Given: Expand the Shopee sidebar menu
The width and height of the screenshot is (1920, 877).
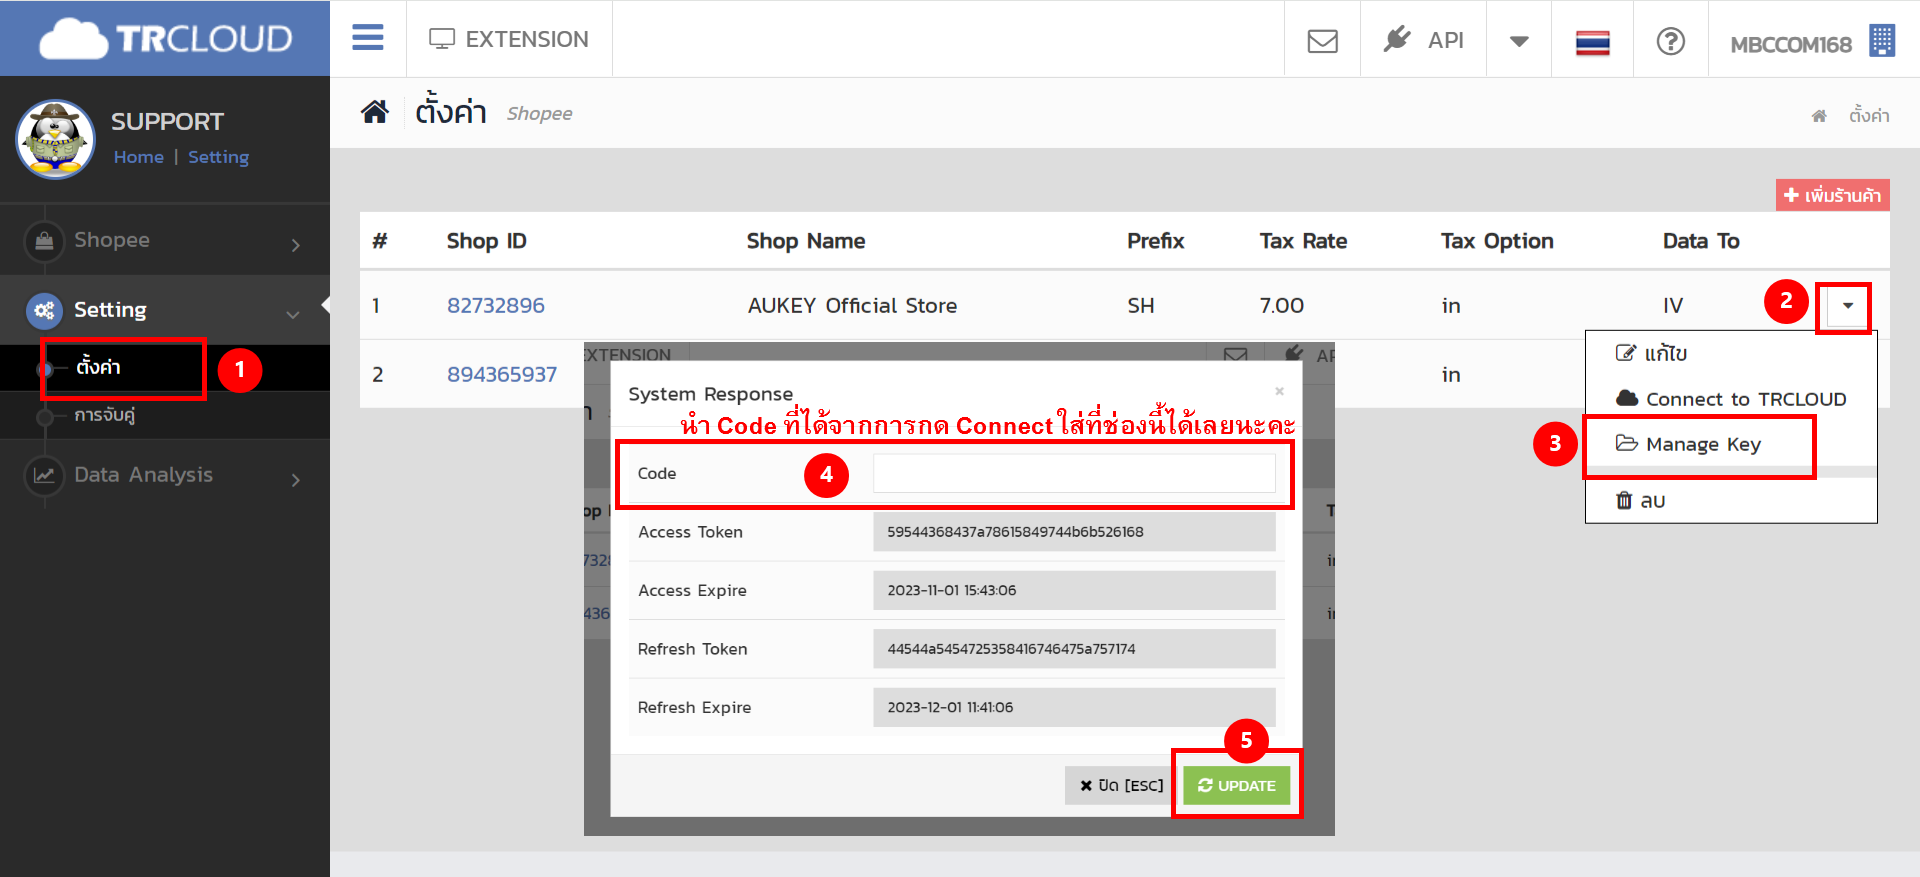Looking at the screenshot, I should coord(165,240).
